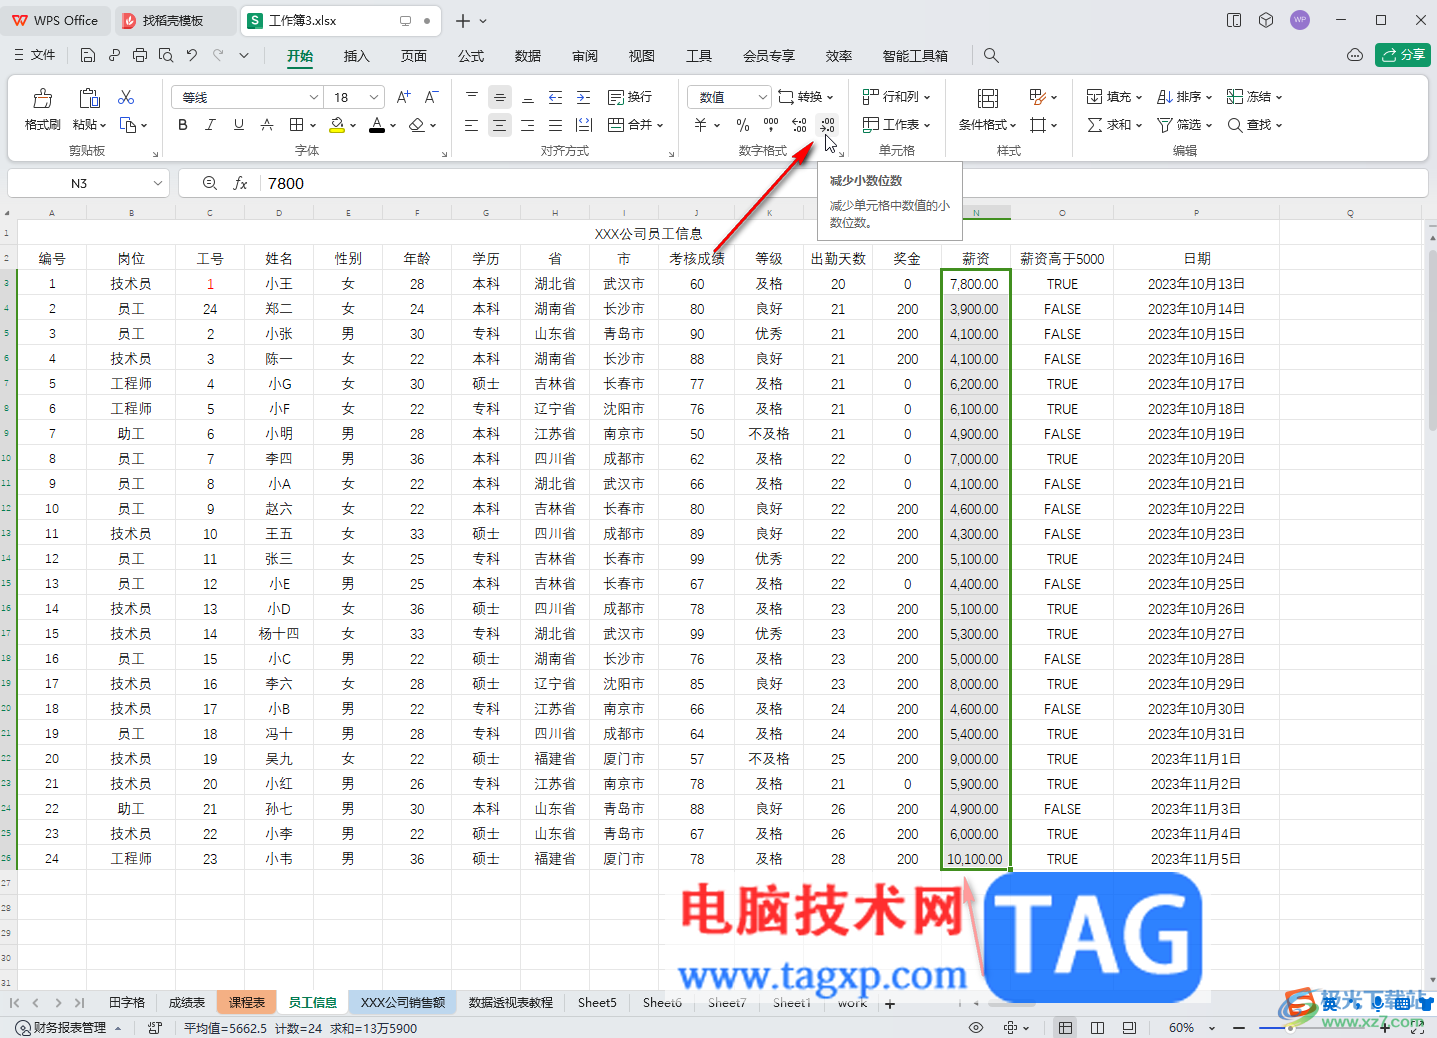Open the font name 等线 dropdown
The image size is (1437, 1038).
(x=314, y=97)
